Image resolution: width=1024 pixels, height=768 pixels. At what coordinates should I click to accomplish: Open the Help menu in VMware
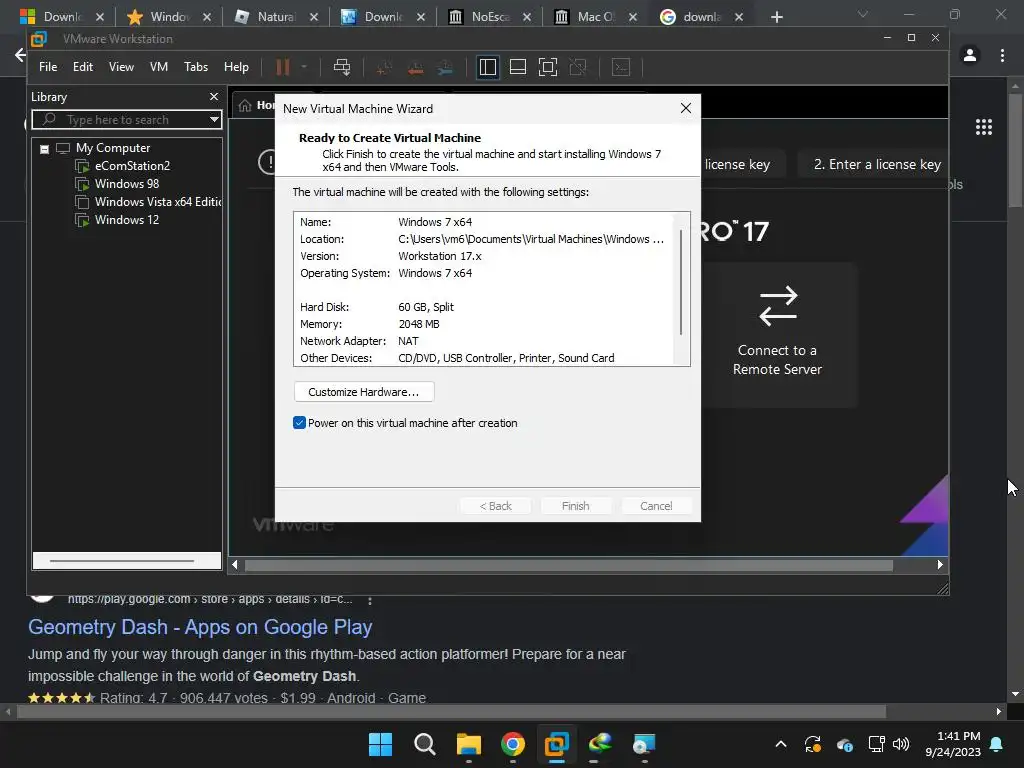(x=236, y=67)
